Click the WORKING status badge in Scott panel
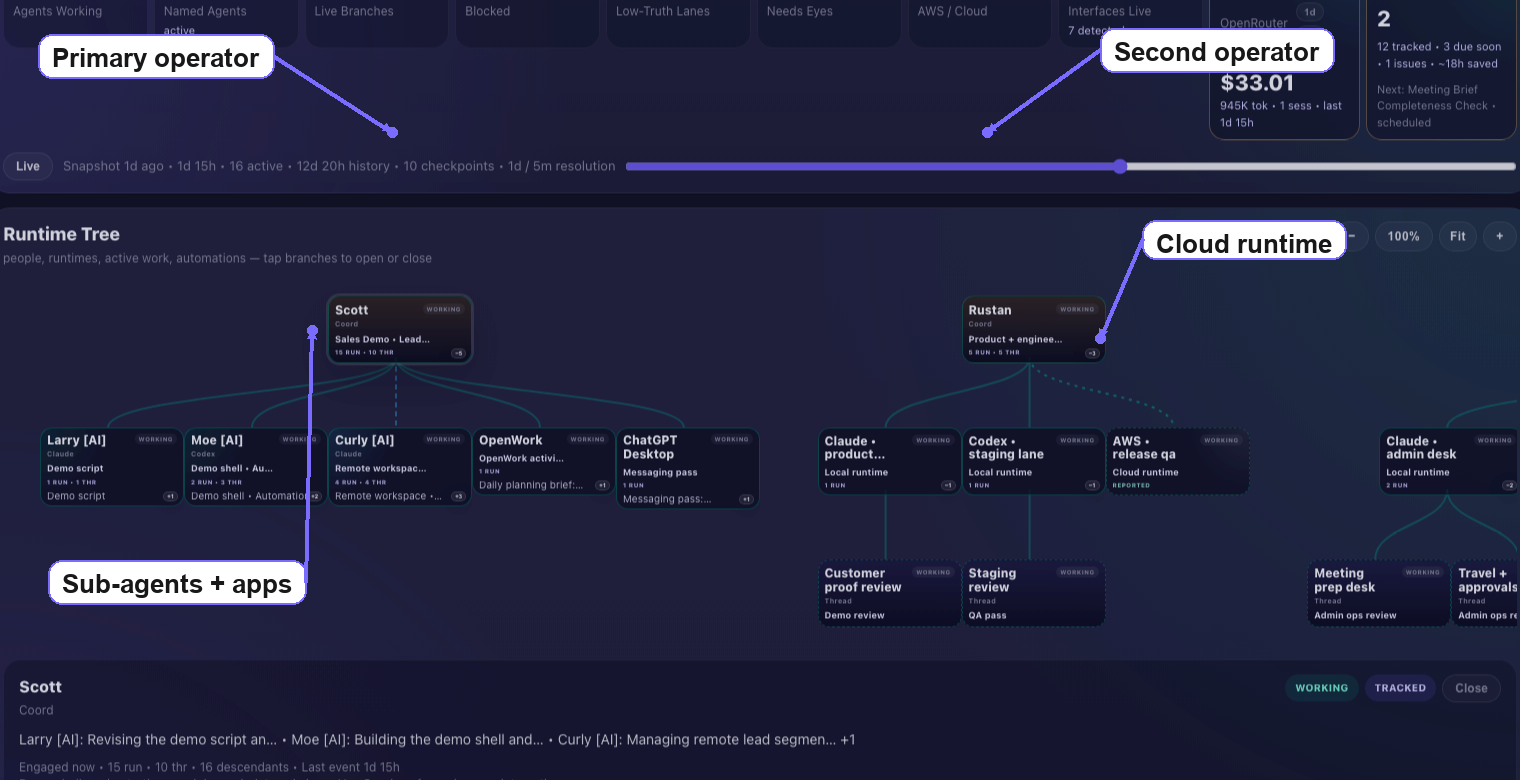The image size is (1520, 780). click(1321, 688)
